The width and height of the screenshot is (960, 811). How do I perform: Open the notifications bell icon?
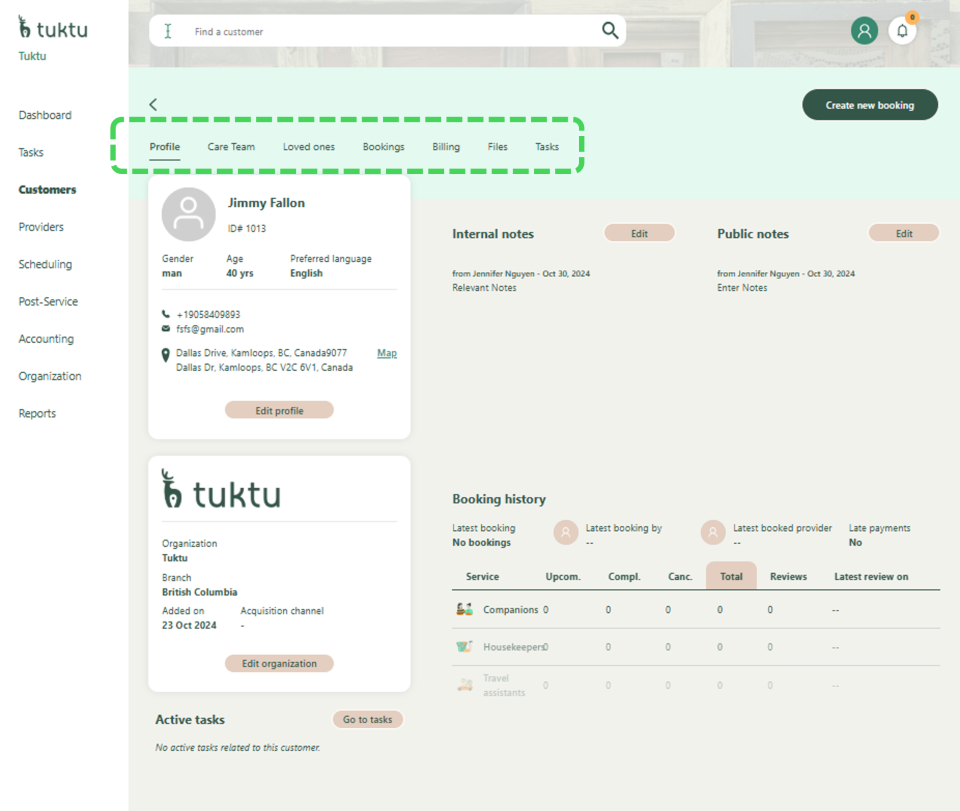[902, 31]
